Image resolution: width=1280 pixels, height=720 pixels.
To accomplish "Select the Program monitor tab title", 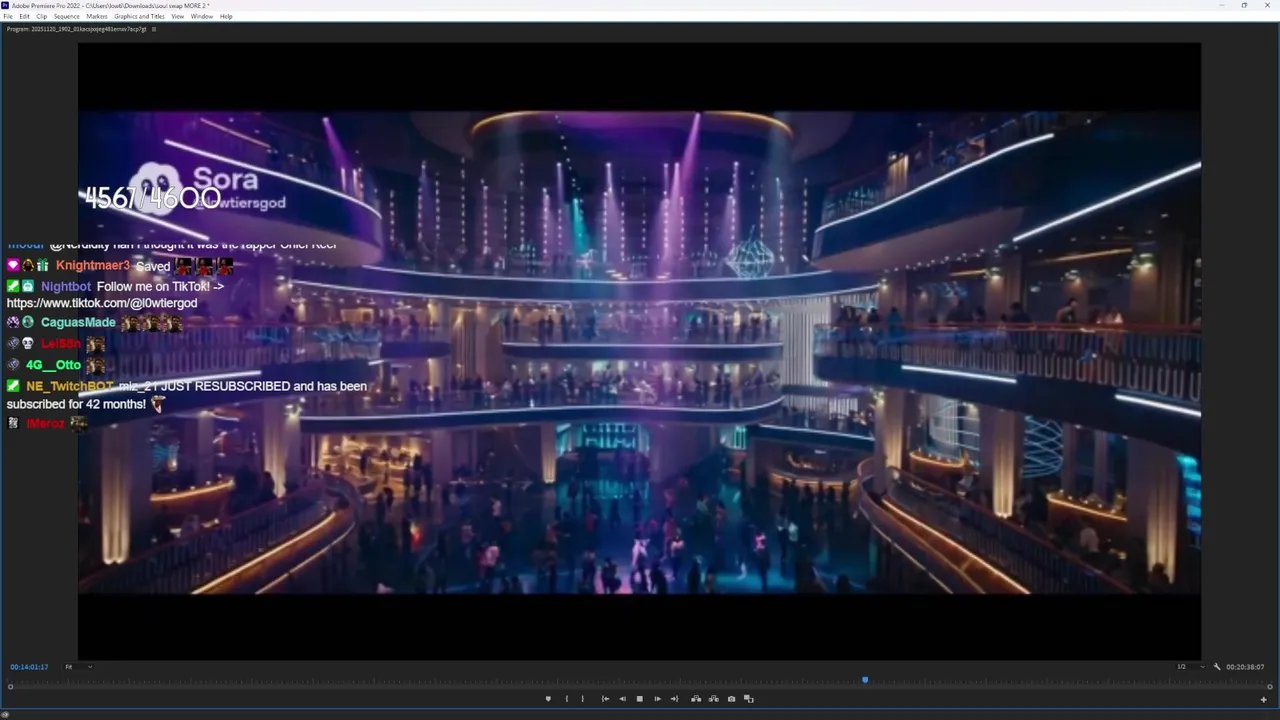I will click(x=76, y=29).
